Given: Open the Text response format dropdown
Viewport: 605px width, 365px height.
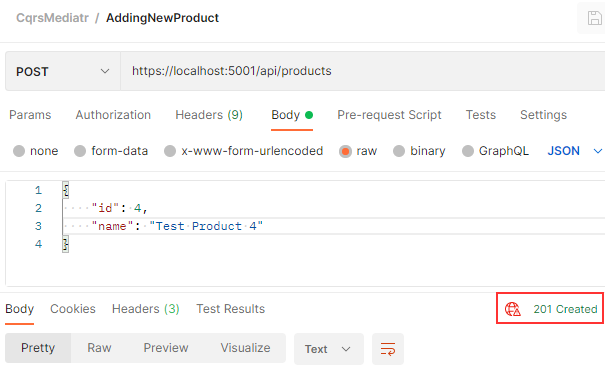Looking at the screenshot, I should coord(329,349).
